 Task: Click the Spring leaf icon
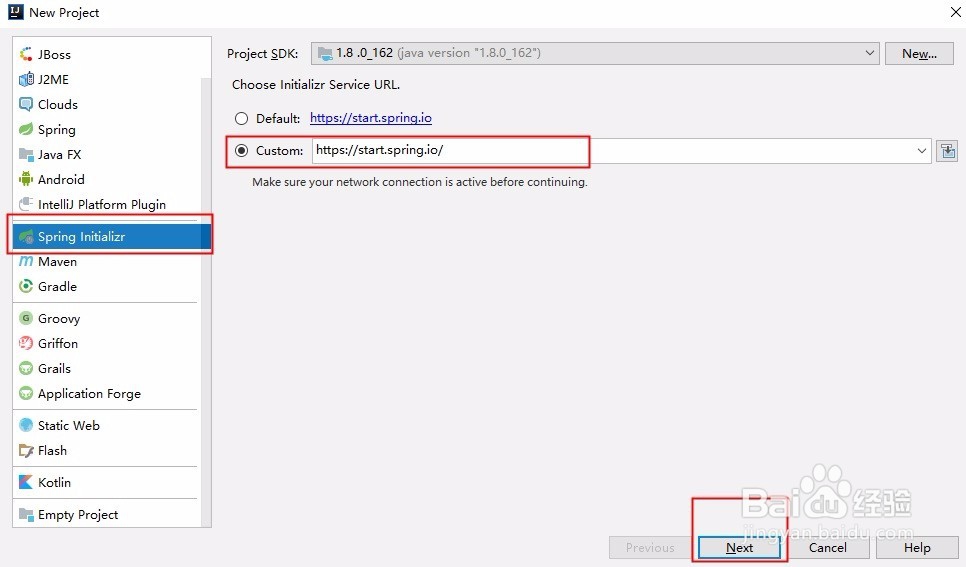(x=26, y=129)
